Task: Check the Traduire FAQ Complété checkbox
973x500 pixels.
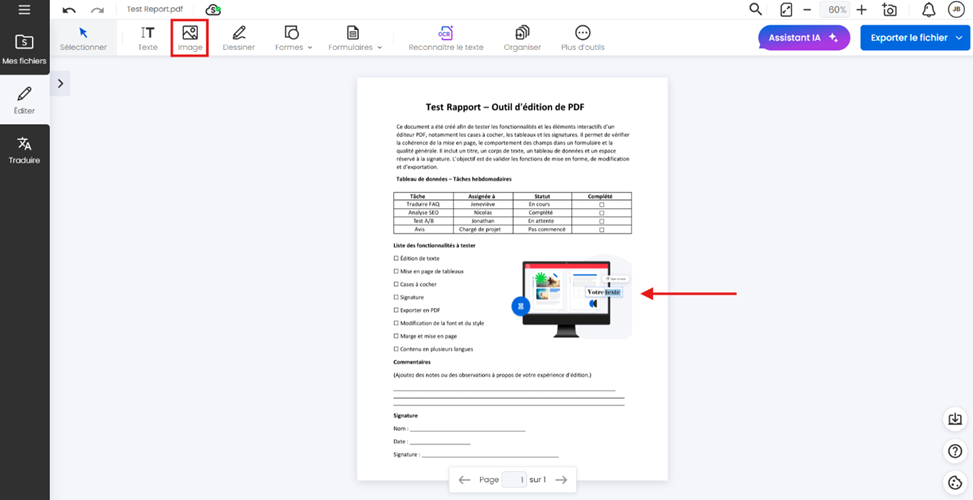Action: click(601, 204)
